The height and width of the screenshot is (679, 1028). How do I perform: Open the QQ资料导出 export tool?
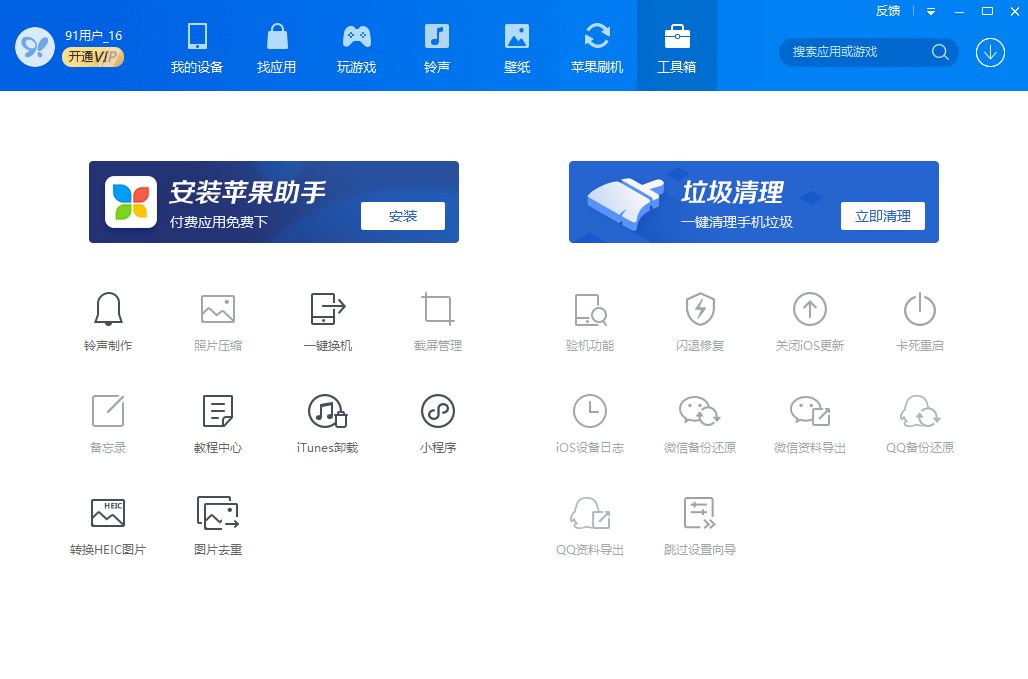click(x=590, y=526)
